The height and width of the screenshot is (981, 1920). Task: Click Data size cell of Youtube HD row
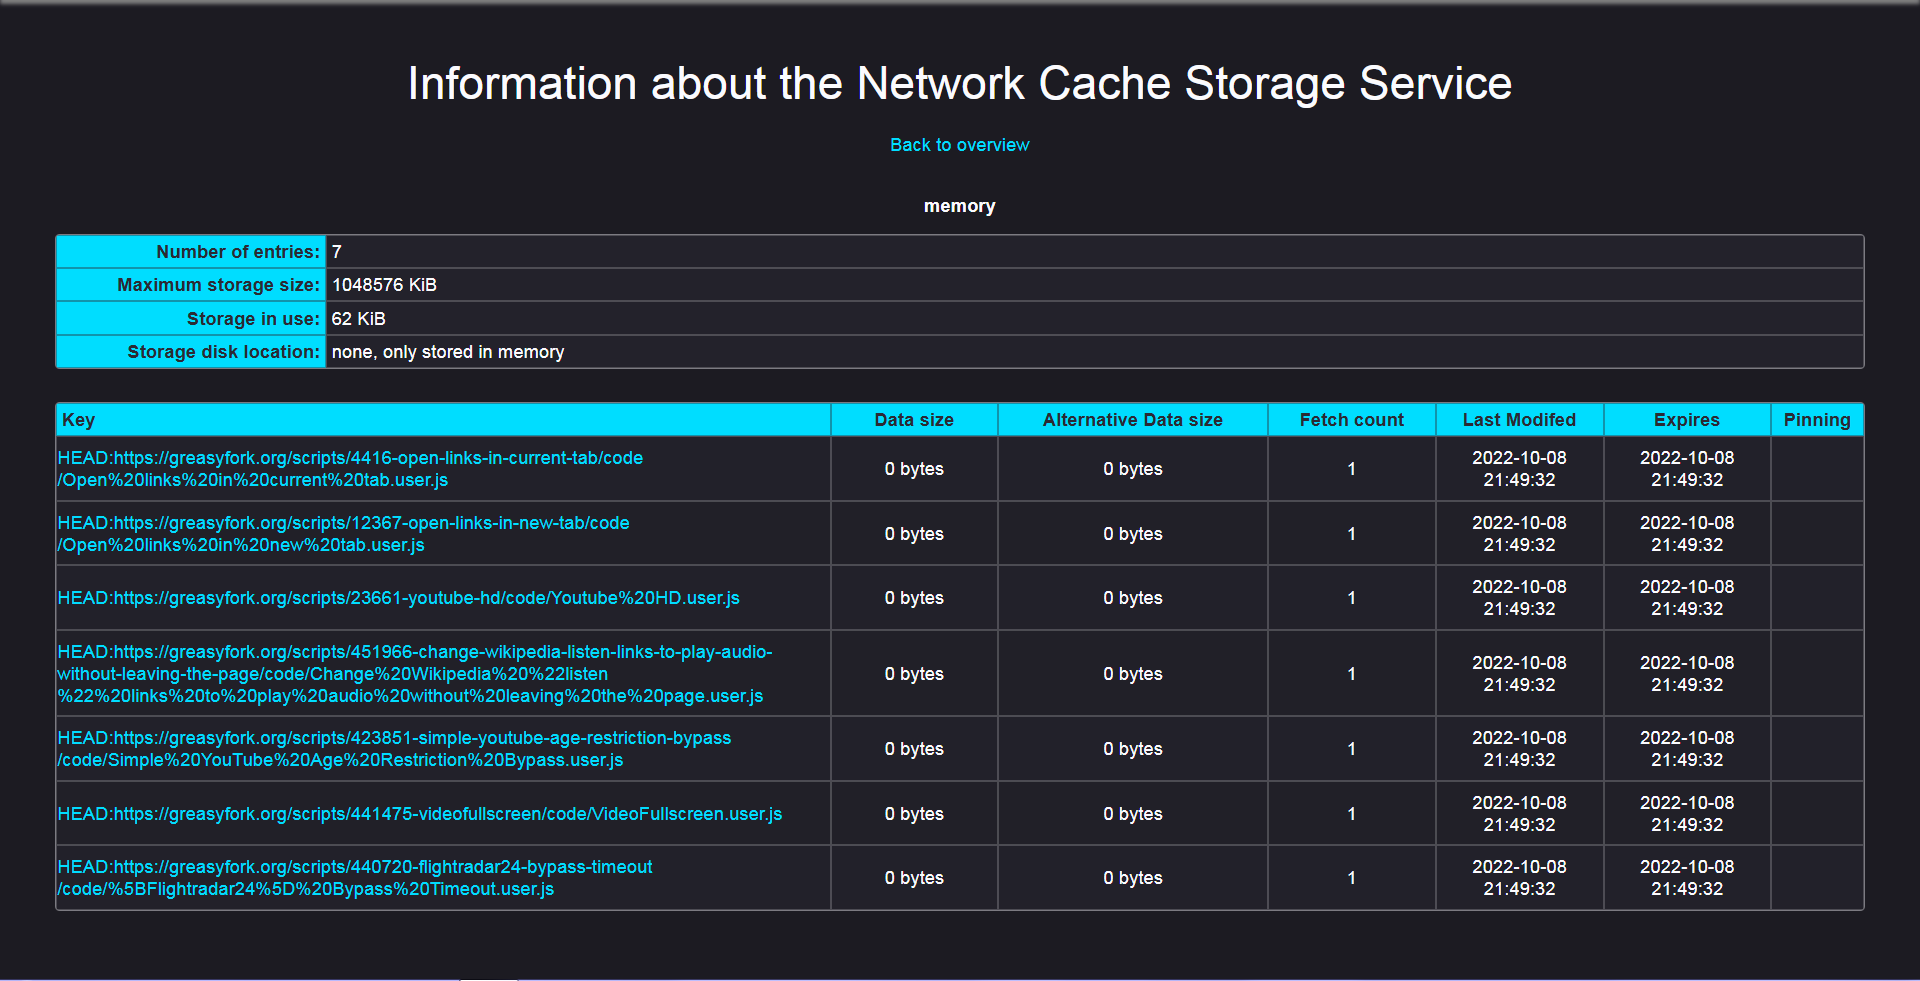pos(914,598)
